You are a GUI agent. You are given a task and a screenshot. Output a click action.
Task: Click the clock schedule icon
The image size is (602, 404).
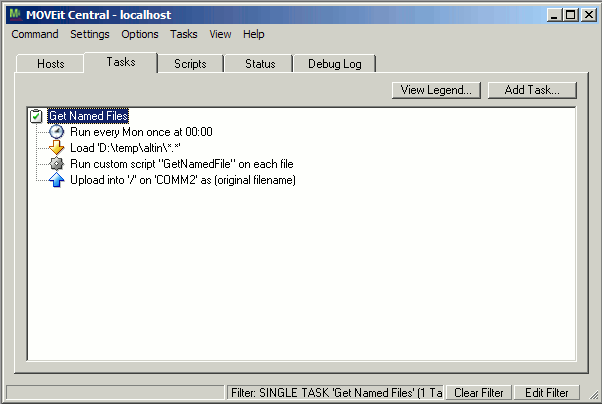[x=56, y=132]
